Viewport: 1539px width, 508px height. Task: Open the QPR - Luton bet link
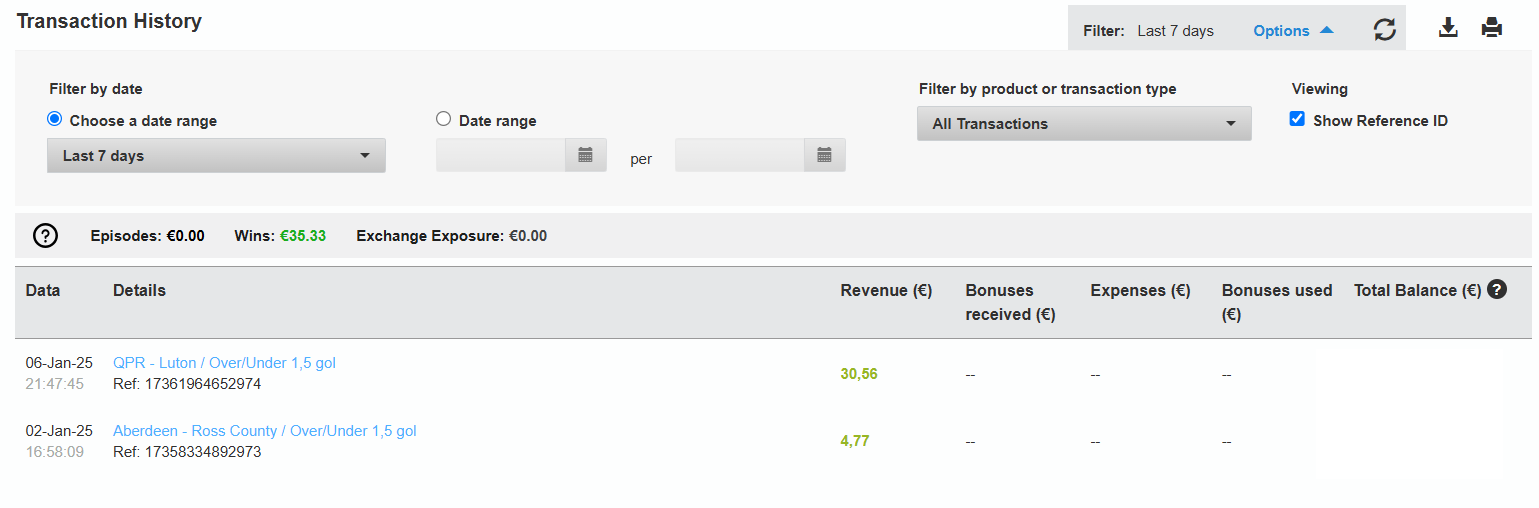(x=224, y=363)
